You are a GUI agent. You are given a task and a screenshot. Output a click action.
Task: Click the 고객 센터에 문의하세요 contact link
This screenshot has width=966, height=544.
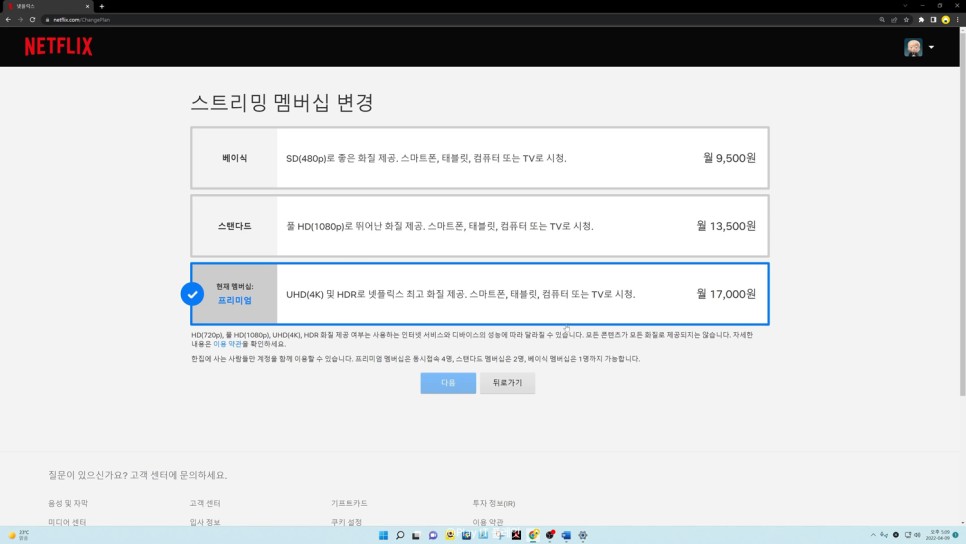pos(178,475)
